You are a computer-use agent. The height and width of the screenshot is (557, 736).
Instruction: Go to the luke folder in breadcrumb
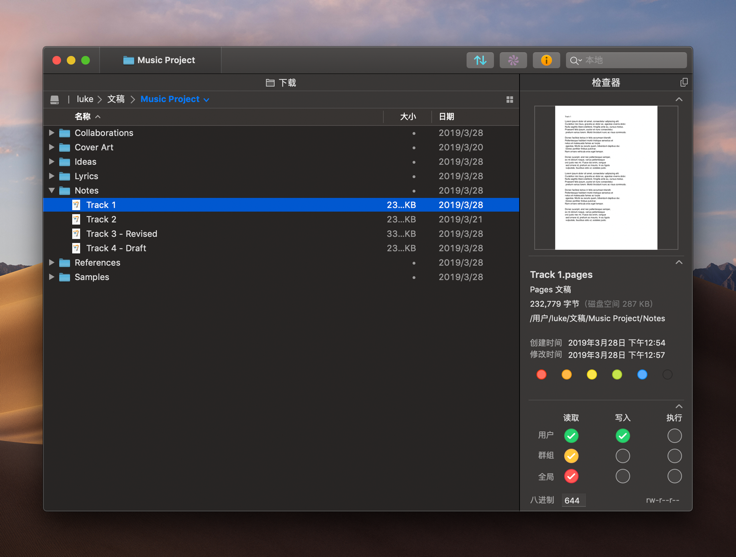click(x=85, y=100)
